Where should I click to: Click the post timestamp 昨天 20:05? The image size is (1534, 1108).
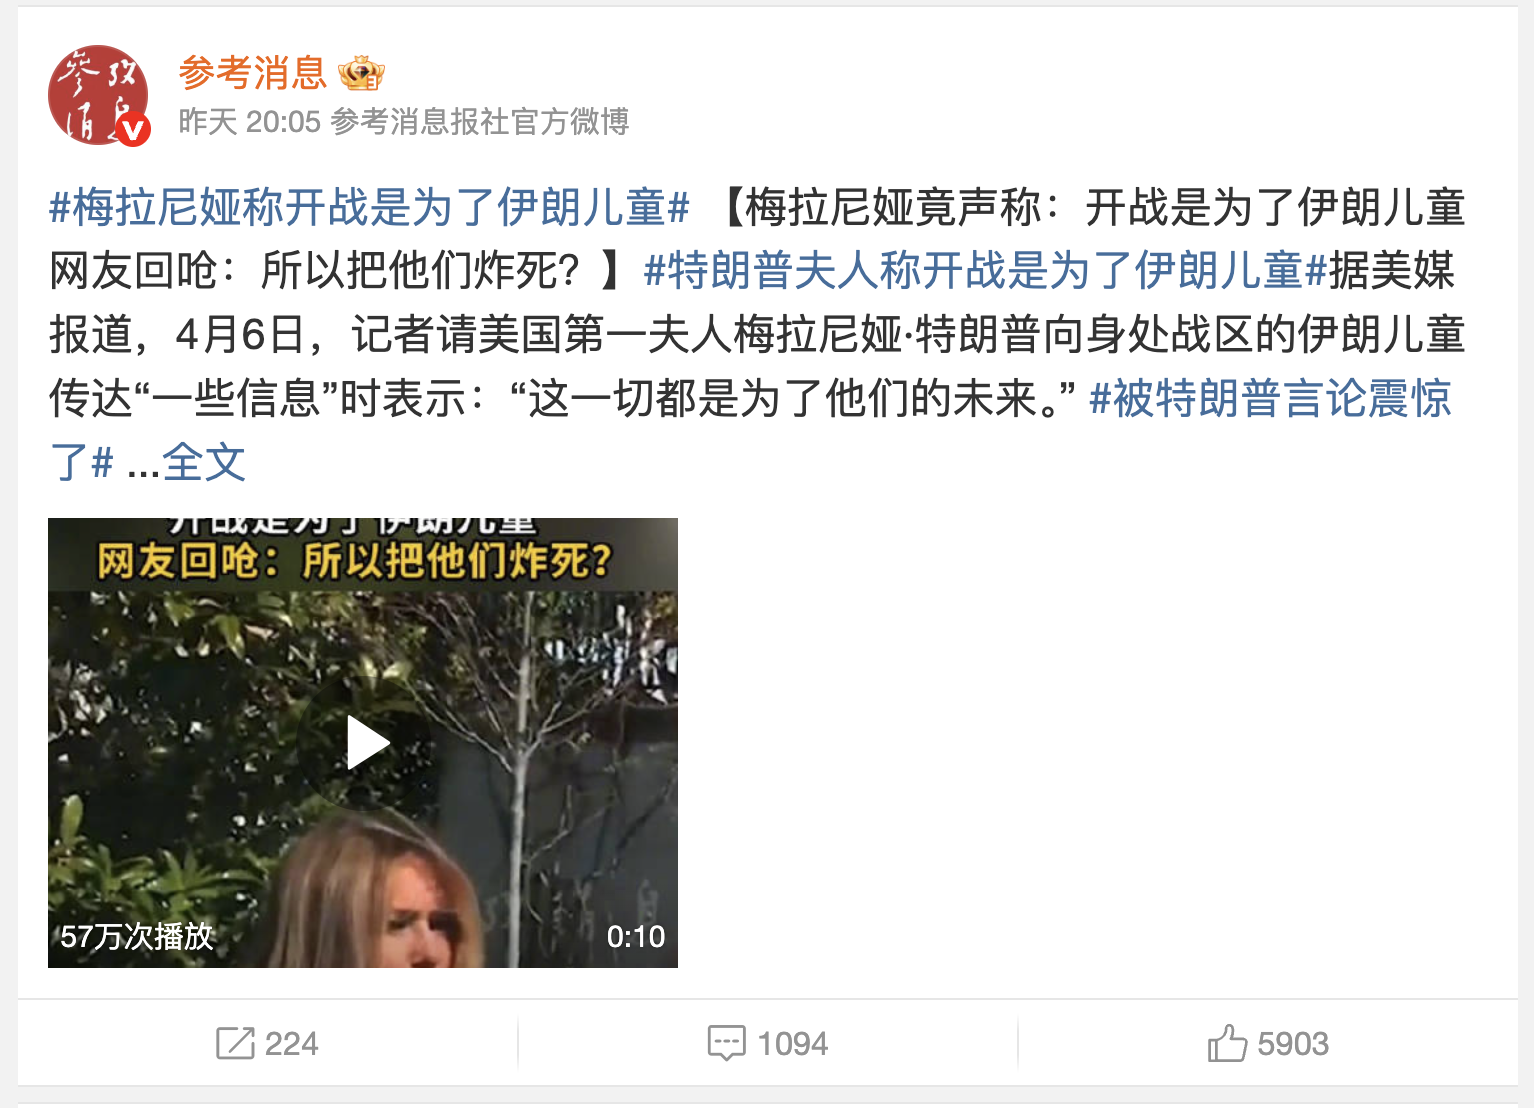click(x=249, y=121)
